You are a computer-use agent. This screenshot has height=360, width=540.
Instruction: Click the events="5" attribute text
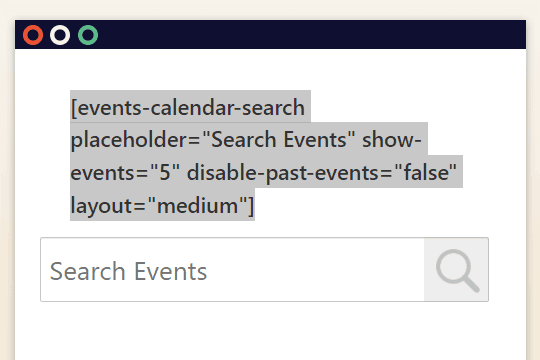click(125, 172)
